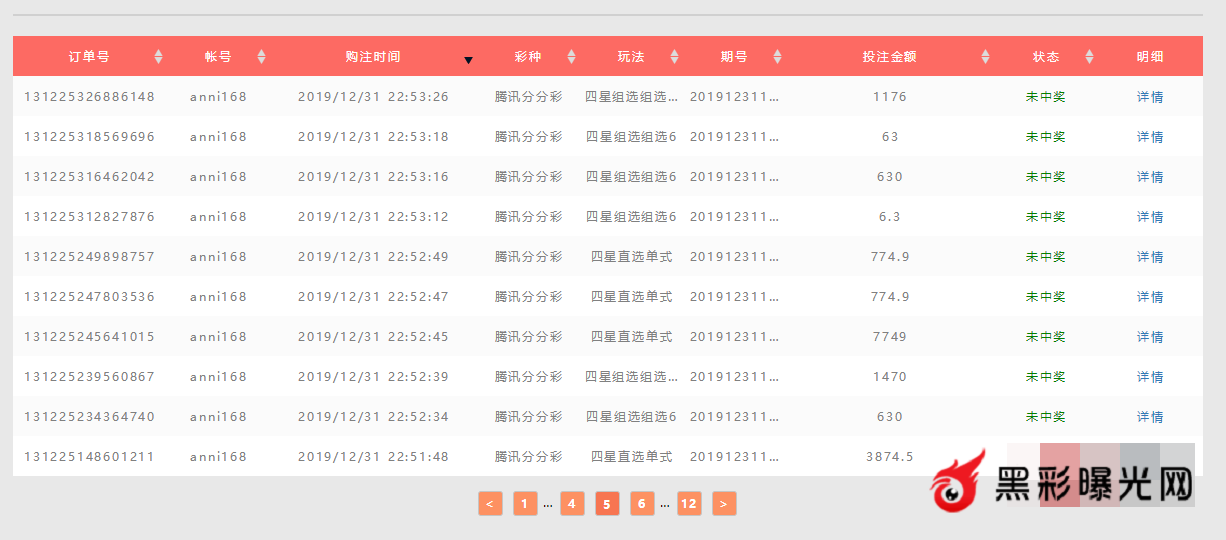Sort the 玩法 column via arrows

pyautogui.click(x=674, y=57)
